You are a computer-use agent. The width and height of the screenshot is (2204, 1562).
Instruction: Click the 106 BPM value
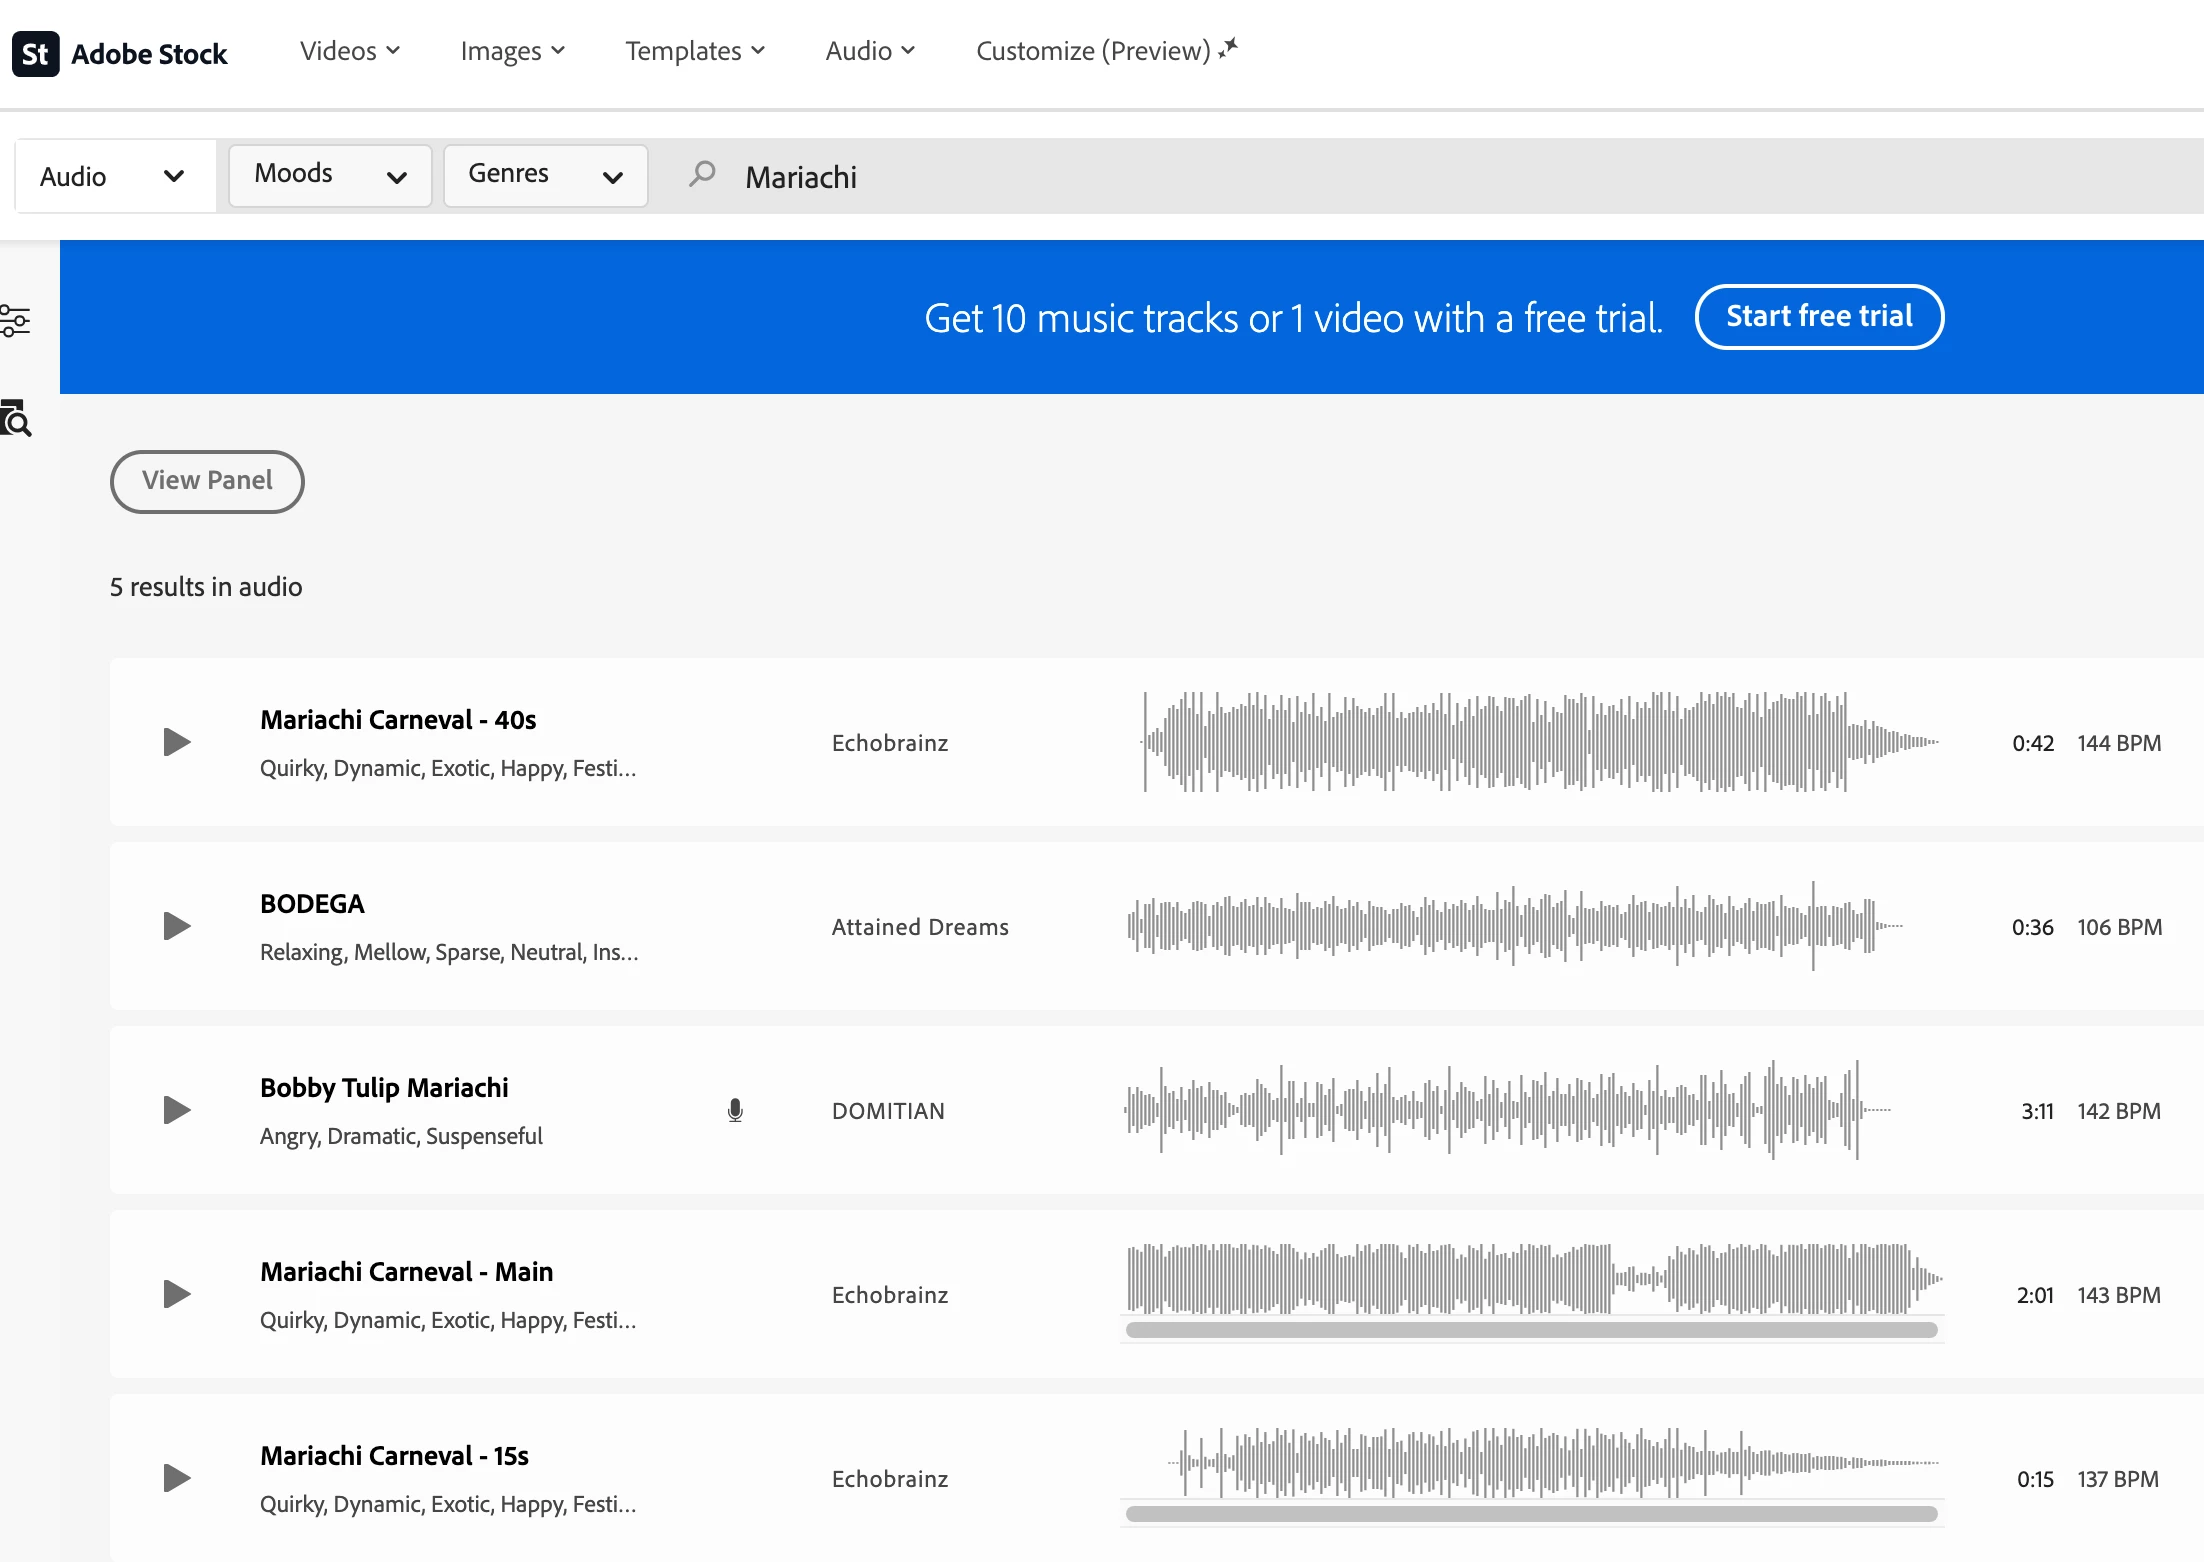[2119, 927]
